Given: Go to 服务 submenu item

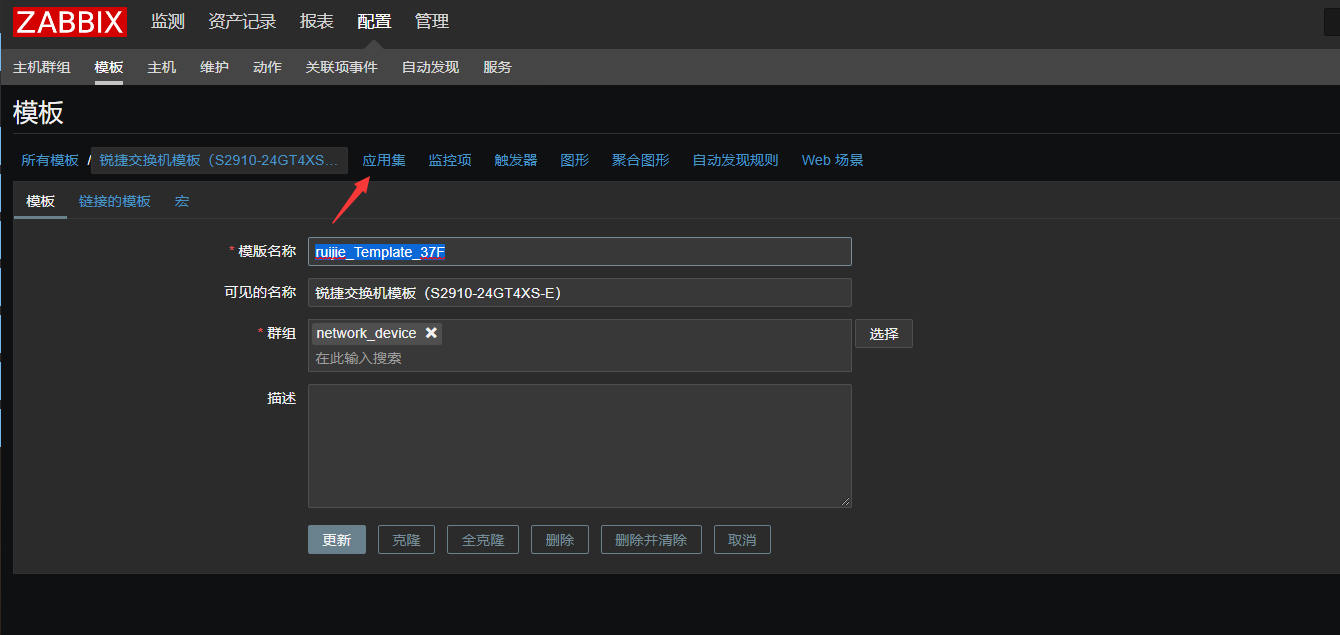Looking at the screenshot, I should click(497, 67).
